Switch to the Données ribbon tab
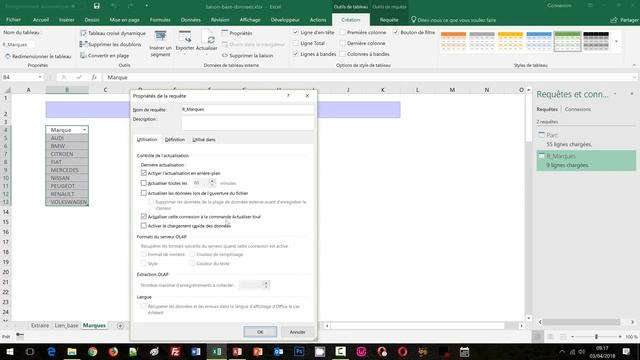Image resolution: width=640 pixels, height=360 pixels. click(x=191, y=20)
